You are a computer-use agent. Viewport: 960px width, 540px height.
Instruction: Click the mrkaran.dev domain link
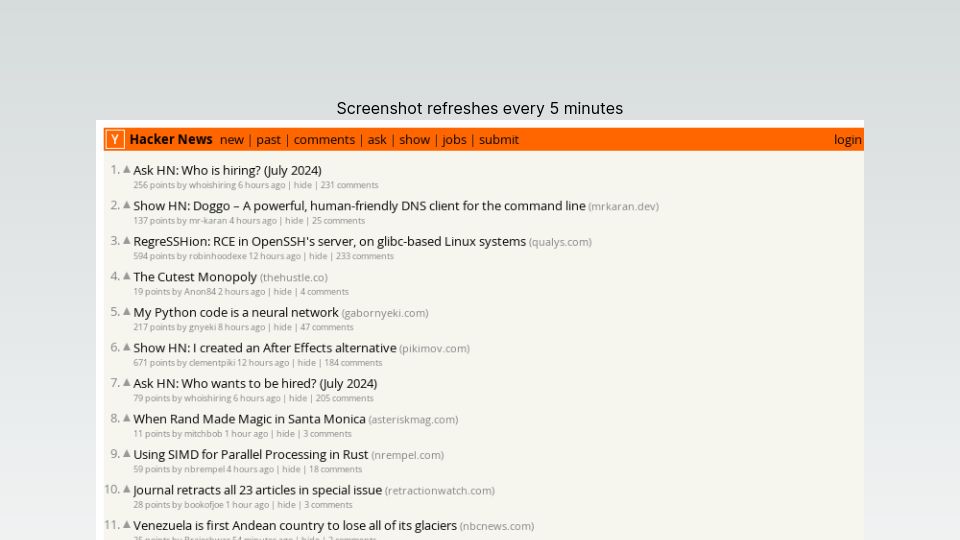coord(623,206)
